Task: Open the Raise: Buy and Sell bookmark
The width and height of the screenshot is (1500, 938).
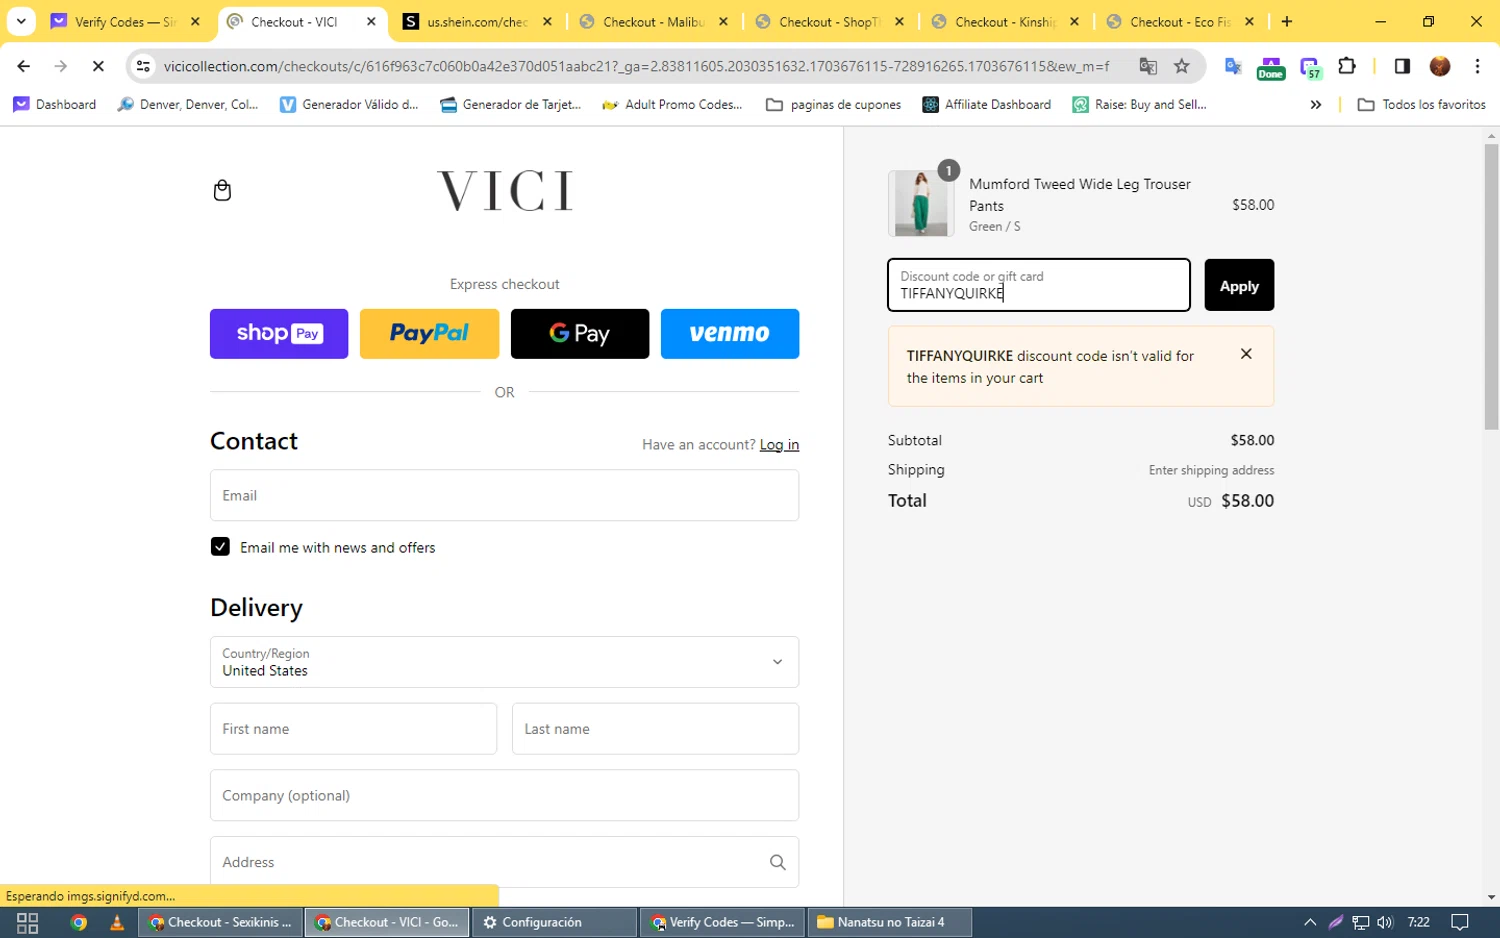Action: [x=1140, y=104]
